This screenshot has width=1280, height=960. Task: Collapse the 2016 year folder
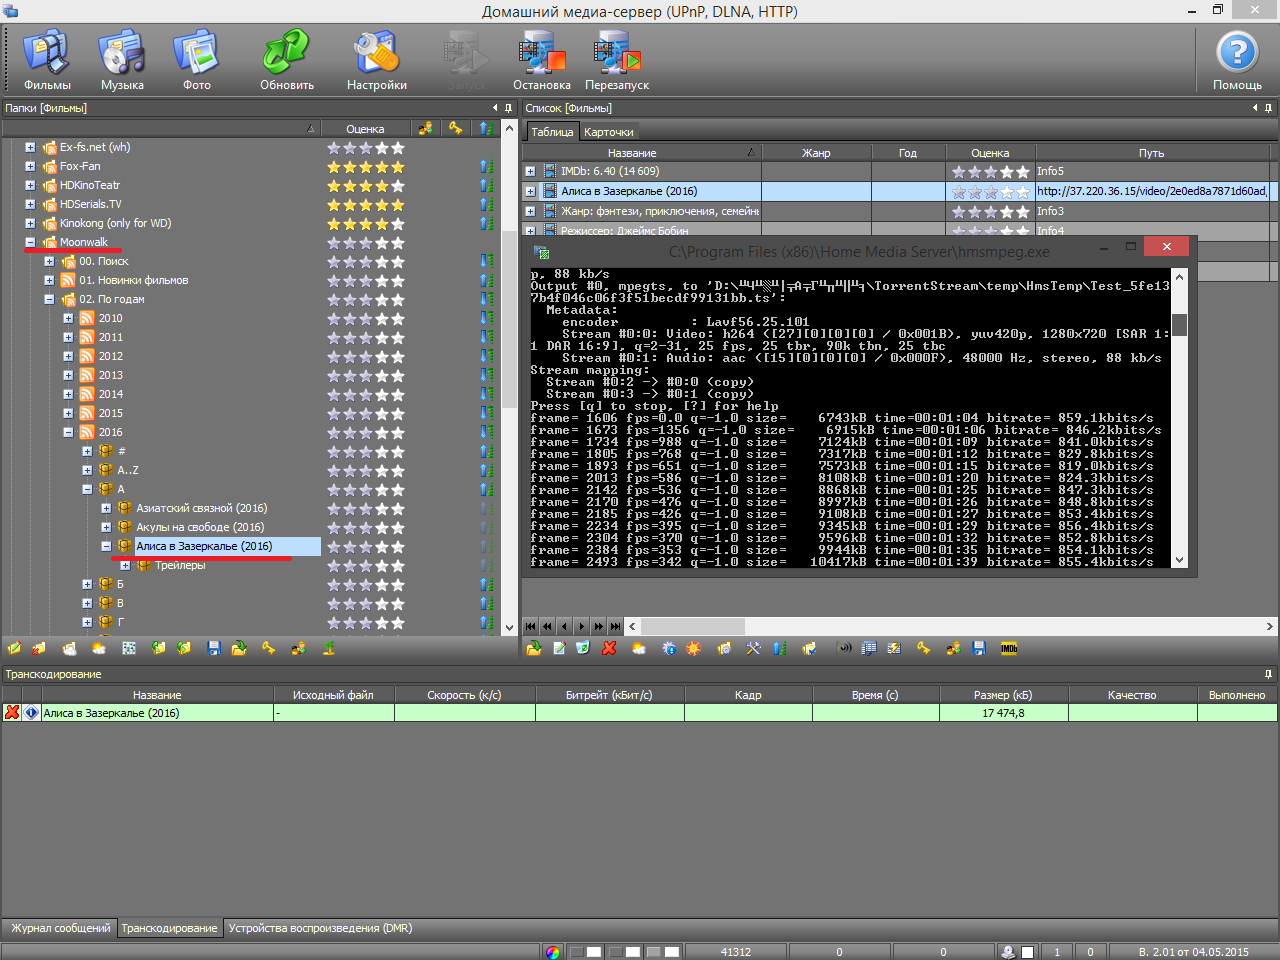68,432
